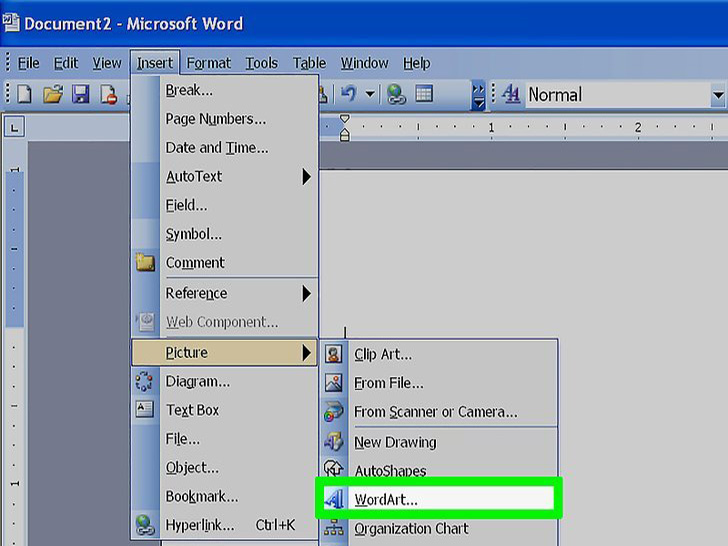The height and width of the screenshot is (546, 728).
Task: Open the Tools menu
Action: tap(261, 63)
